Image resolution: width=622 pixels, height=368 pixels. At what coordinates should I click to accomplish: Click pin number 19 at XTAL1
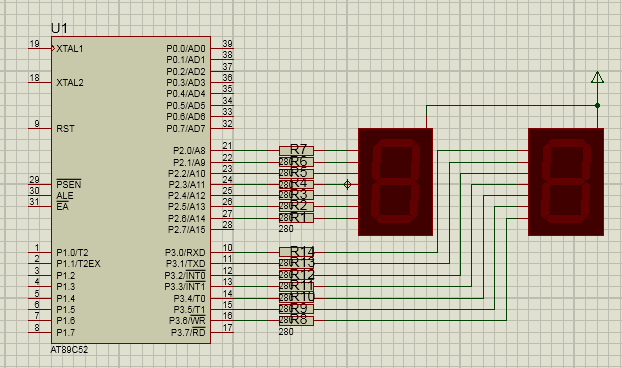35,44
